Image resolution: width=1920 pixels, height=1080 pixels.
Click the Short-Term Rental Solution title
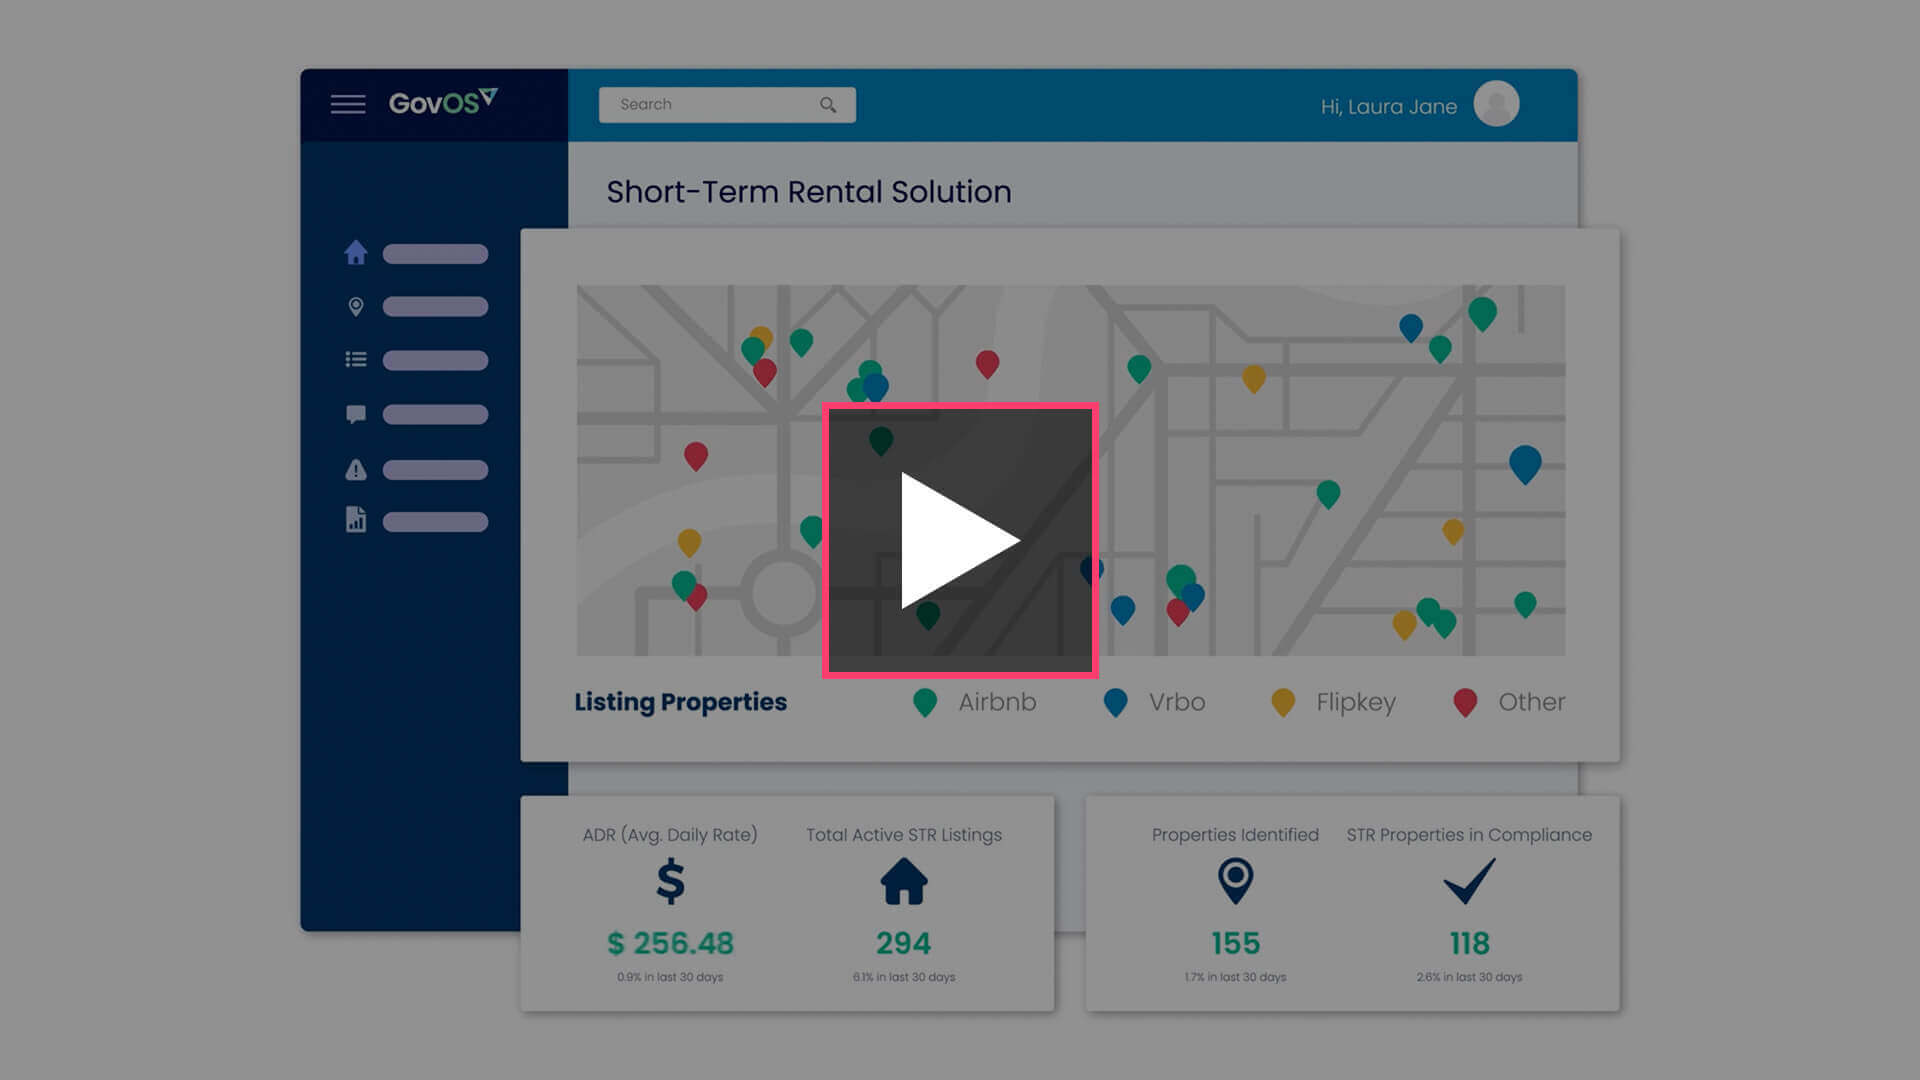coord(809,192)
